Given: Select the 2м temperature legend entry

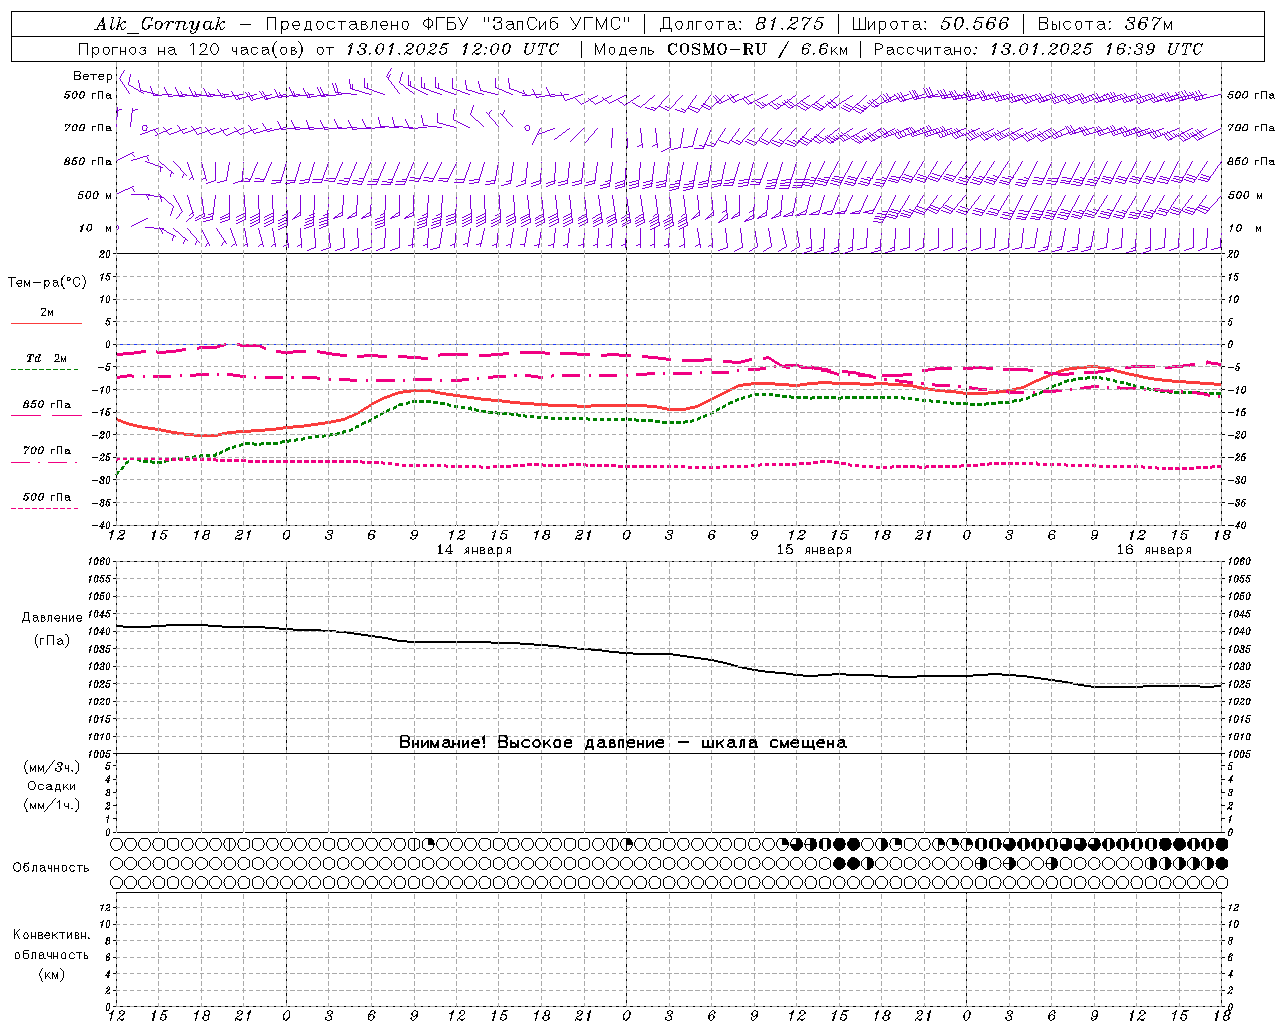Looking at the screenshot, I should coord(47,313).
